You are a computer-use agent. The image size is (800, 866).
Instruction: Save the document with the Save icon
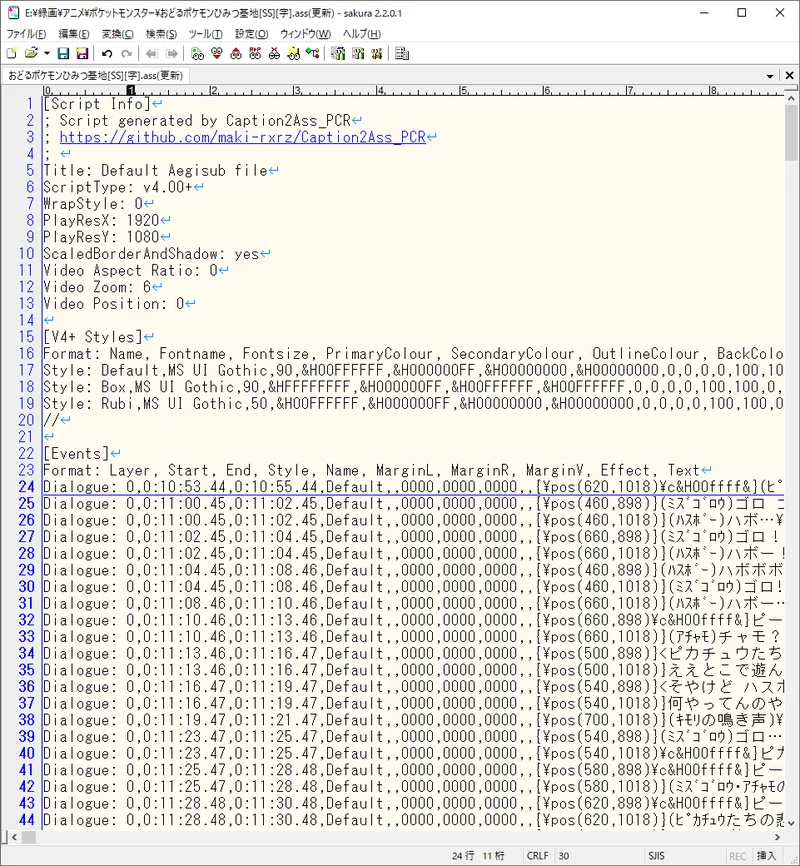[x=63, y=53]
